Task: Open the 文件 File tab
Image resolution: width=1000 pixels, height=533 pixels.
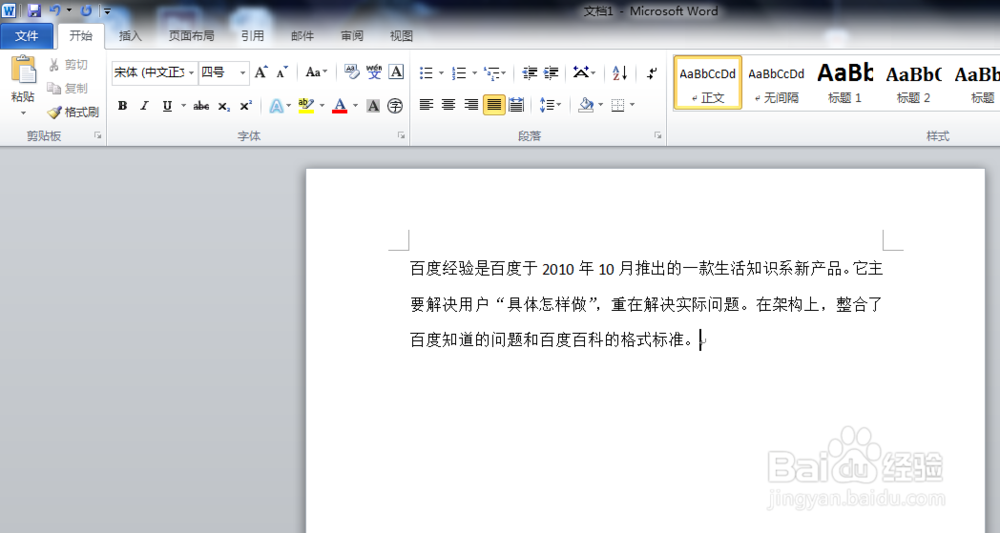Action: [27, 36]
